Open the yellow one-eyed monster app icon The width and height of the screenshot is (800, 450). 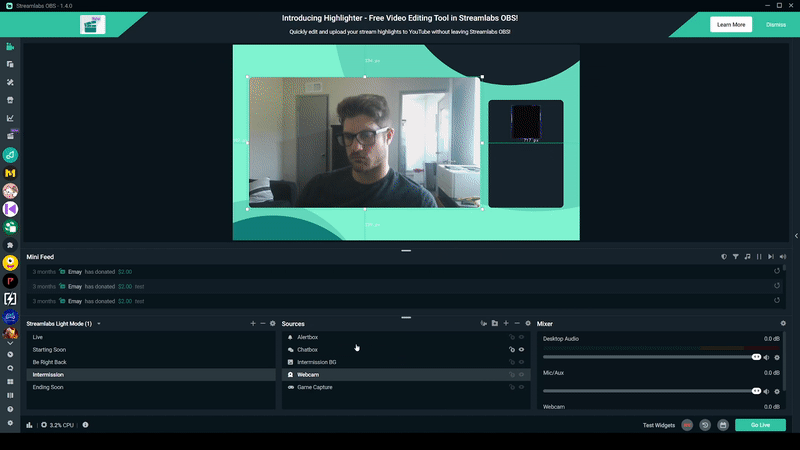[10, 263]
